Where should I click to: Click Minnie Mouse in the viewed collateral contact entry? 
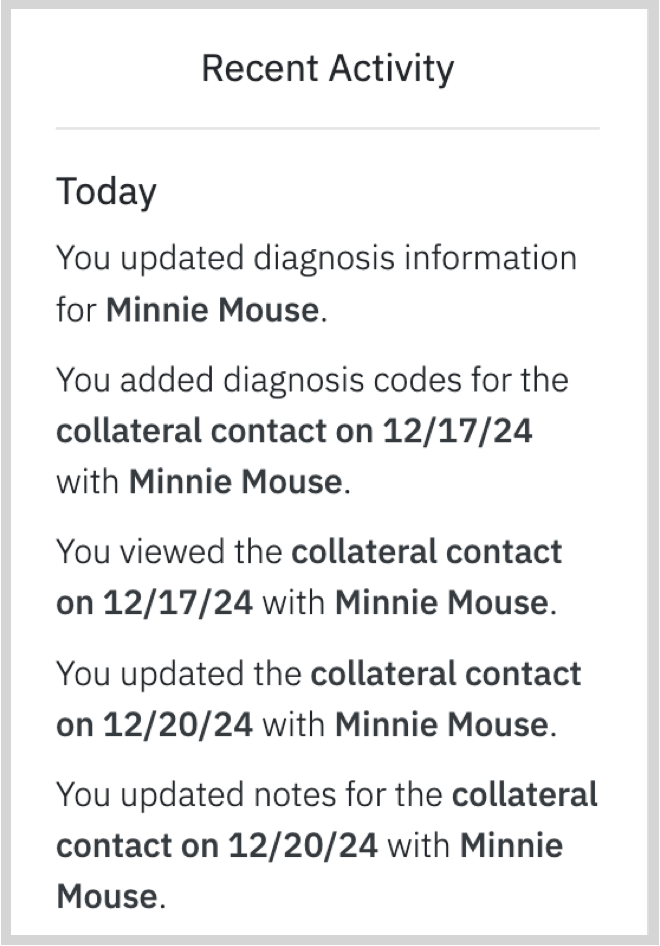[x=442, y=603]
